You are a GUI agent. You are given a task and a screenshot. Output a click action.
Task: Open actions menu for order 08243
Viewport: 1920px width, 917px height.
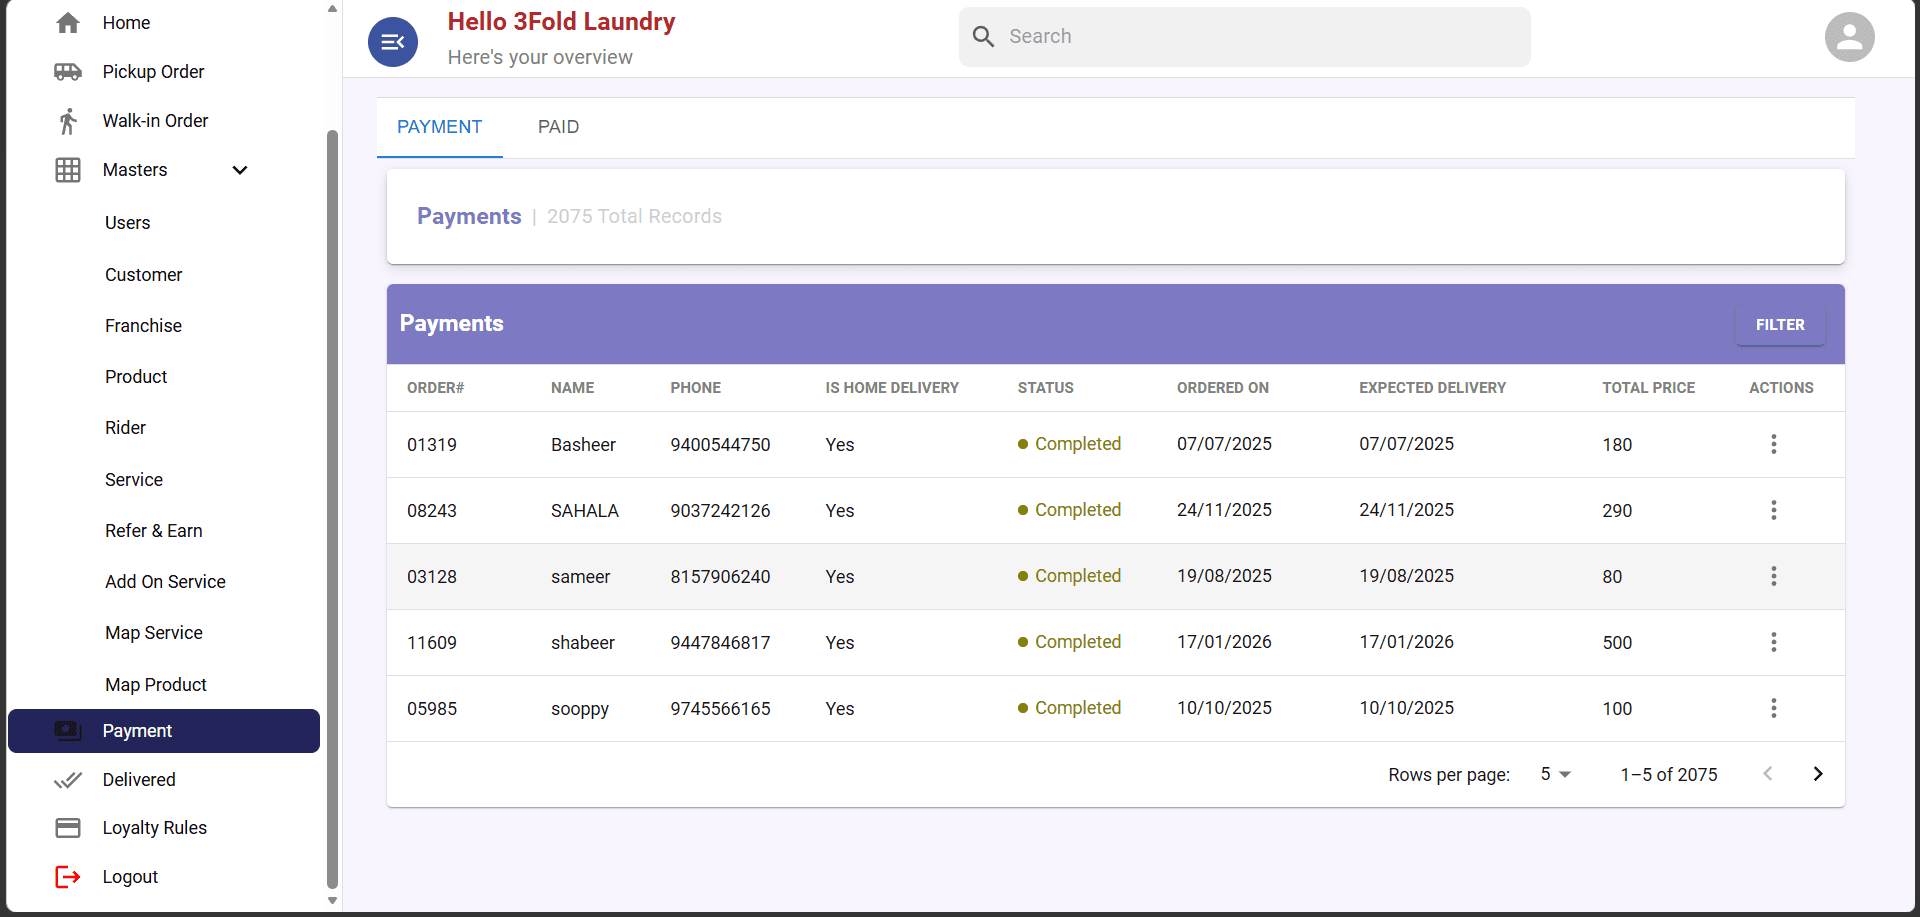(1774, 510)
